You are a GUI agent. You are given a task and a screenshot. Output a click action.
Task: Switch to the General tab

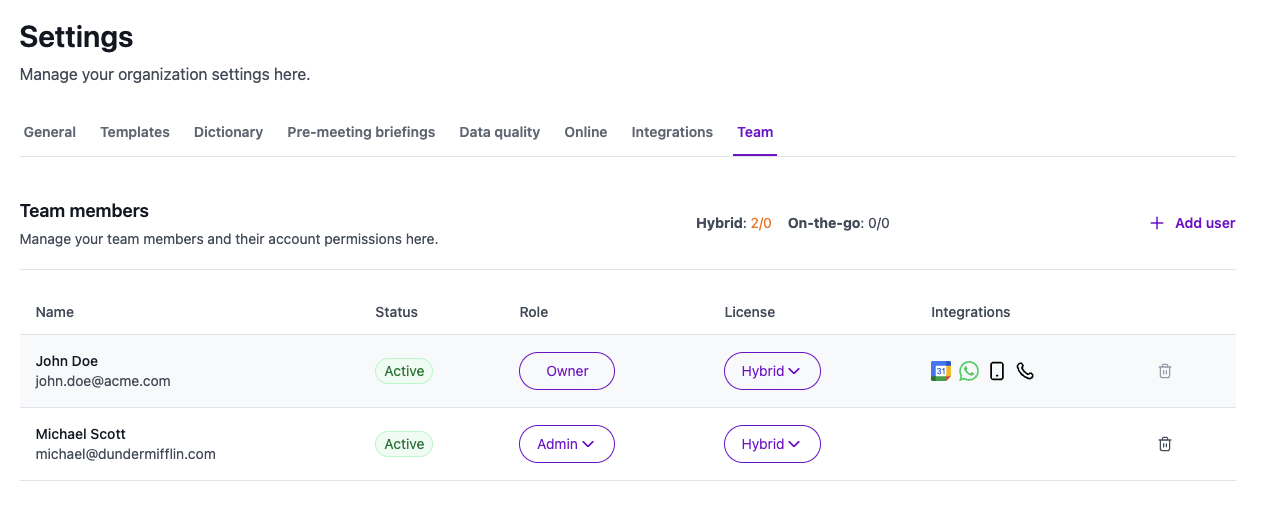coord(50,132)
